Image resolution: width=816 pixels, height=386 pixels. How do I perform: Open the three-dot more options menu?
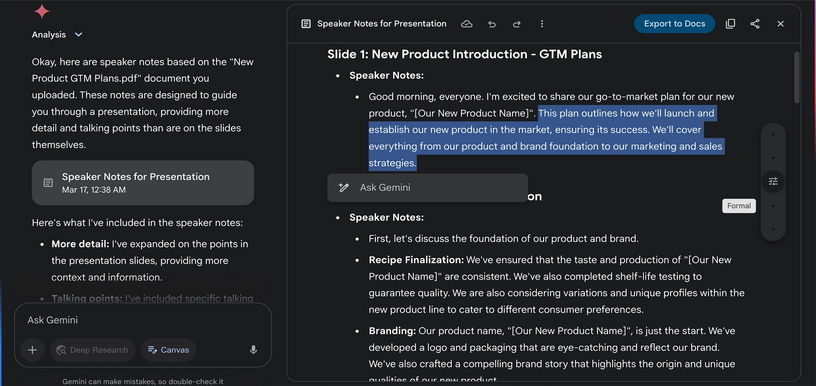click(x=542, y=24)
